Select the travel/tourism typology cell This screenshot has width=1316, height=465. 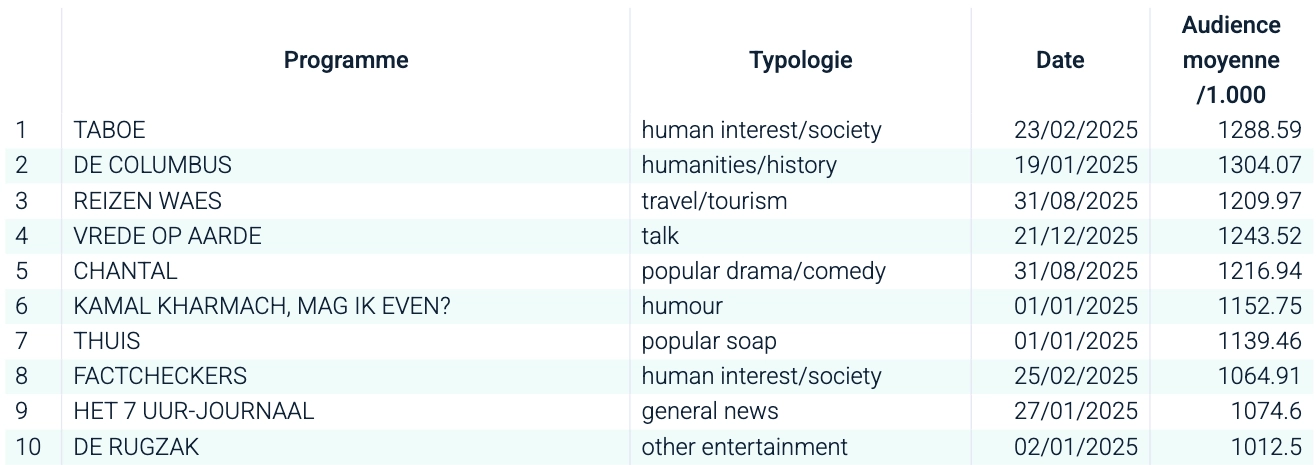(714, 201)
